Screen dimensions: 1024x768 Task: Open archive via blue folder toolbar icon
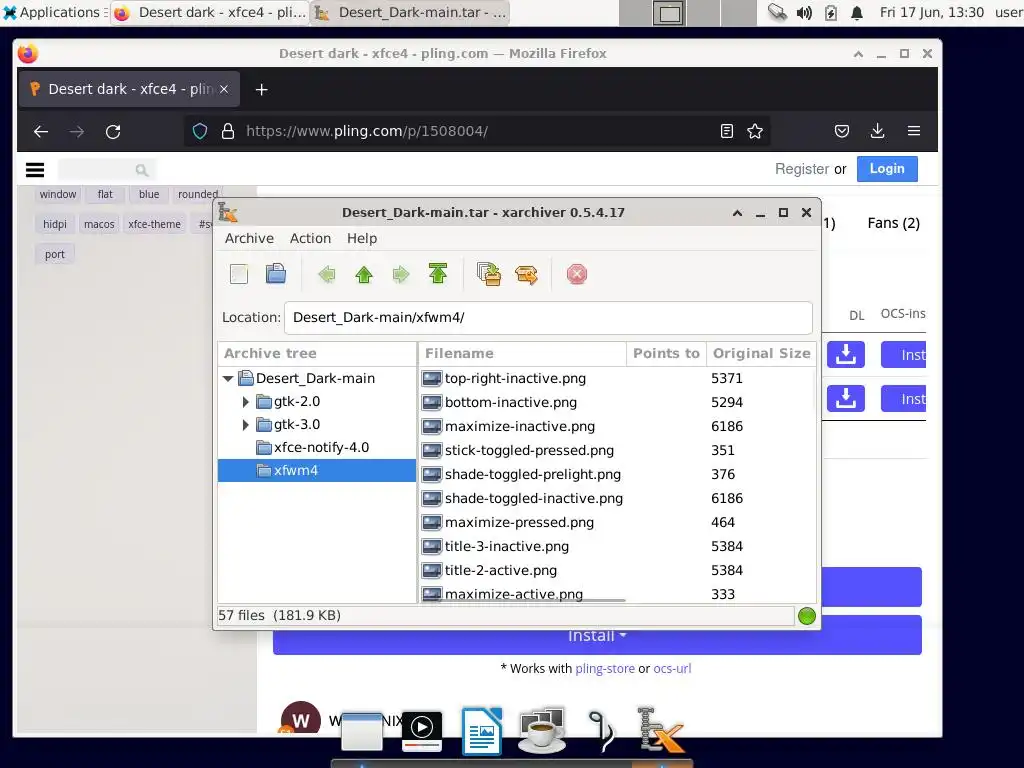tap(276, 274)
